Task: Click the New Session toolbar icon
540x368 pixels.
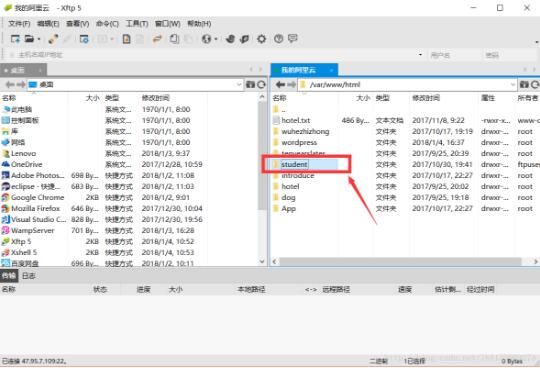Action: pos(15,39)
